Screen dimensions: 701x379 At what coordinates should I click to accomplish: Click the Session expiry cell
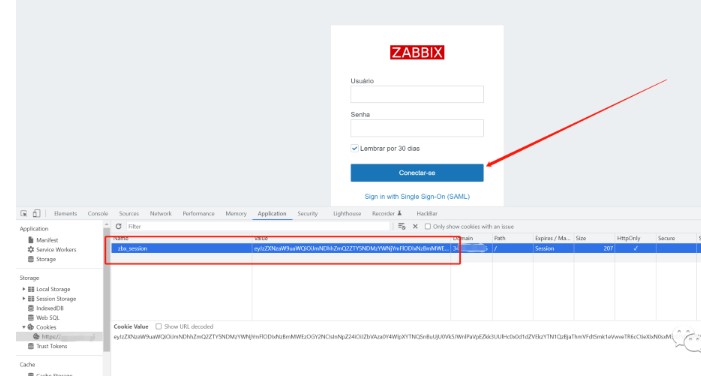553,248
